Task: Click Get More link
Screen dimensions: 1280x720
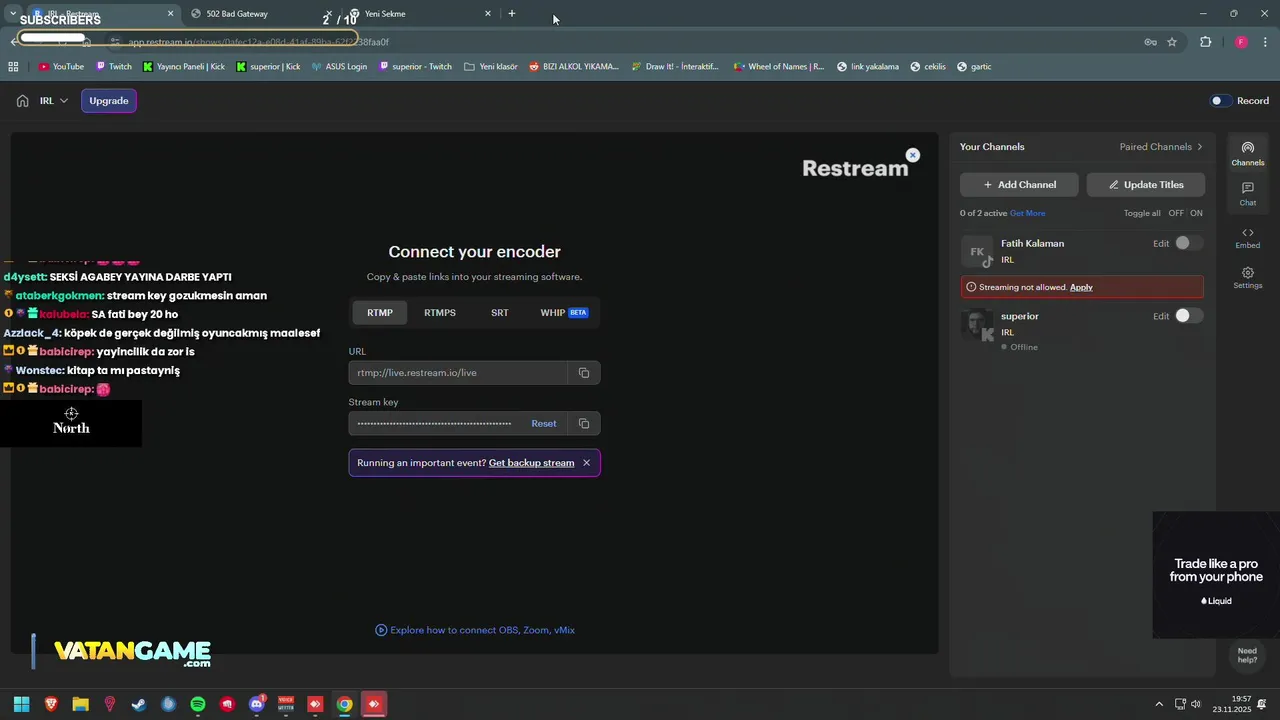Action: [1027, 213]
